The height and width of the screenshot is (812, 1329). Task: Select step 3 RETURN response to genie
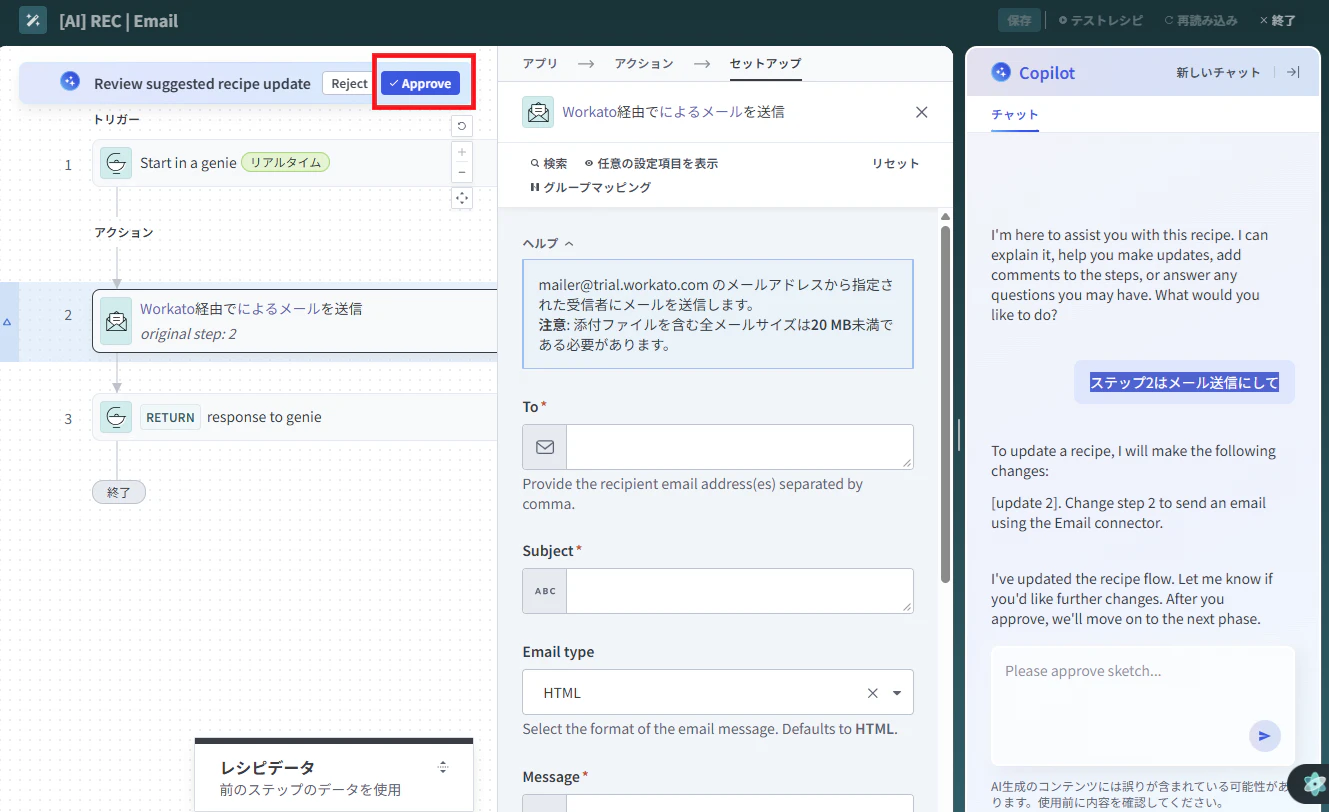coord(295,417)
